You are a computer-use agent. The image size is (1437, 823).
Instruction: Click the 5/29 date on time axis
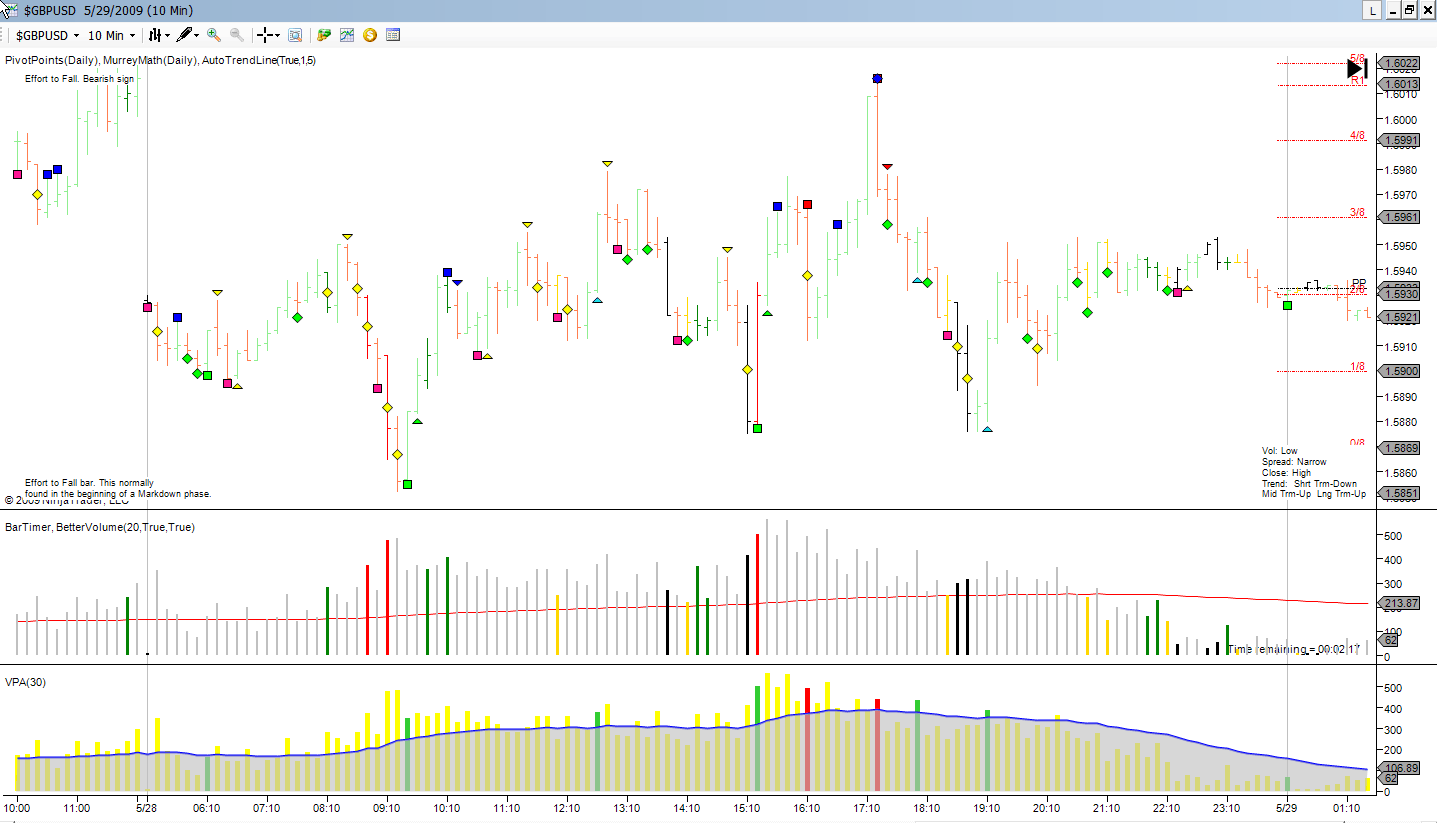click(x=1287, y=807)
